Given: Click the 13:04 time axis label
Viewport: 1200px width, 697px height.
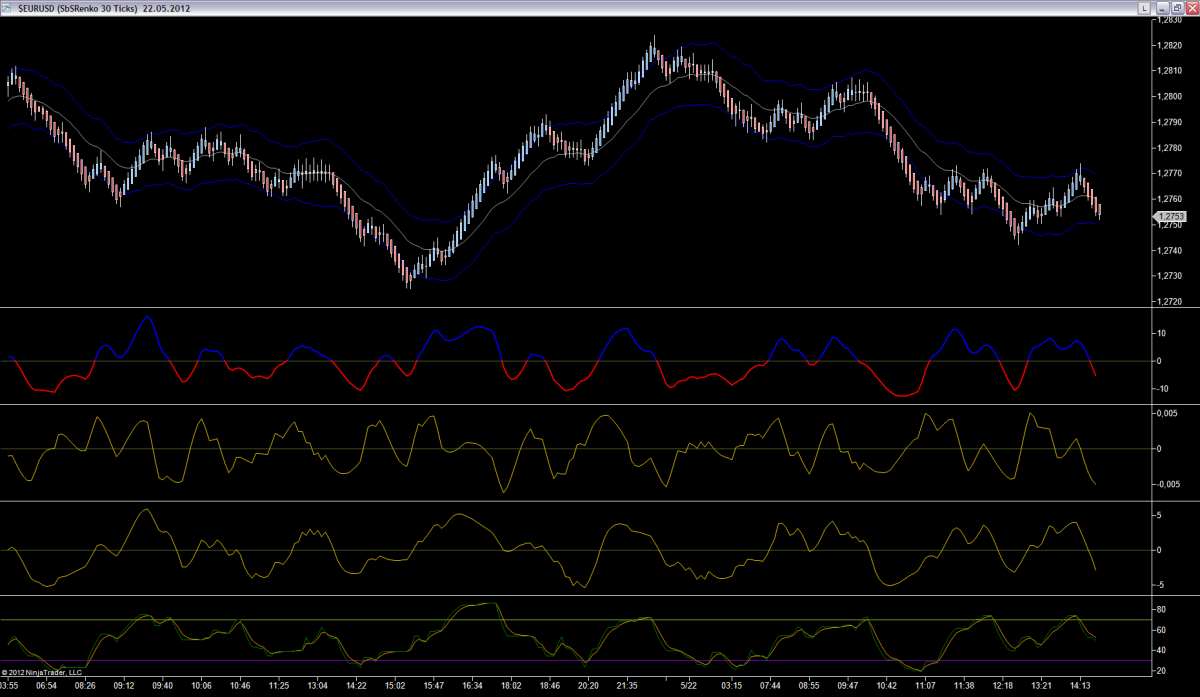Looking at the screenshot, I should click(318, 687).
